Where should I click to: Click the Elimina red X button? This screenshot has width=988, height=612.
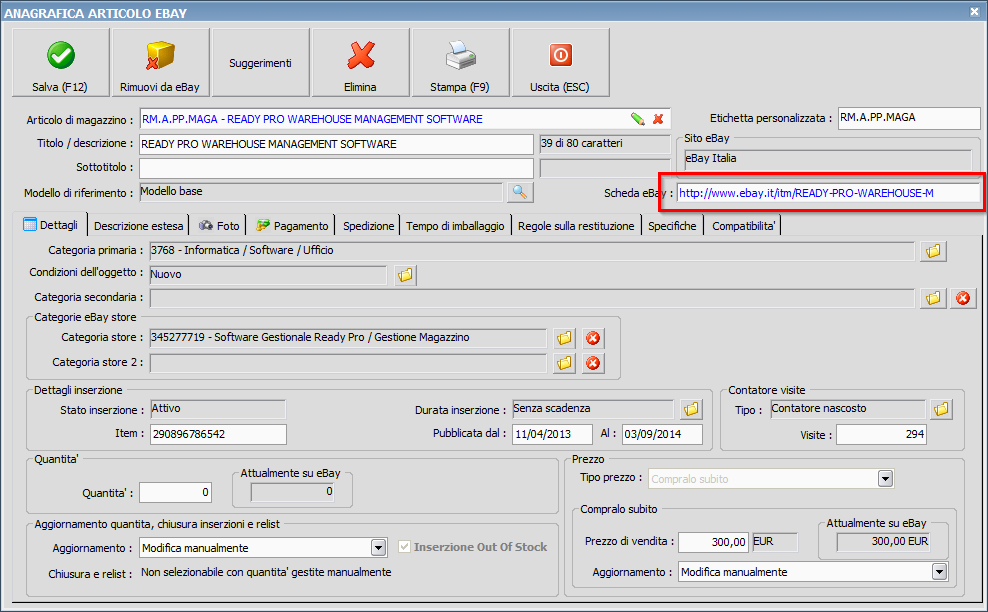[x=360, y=62]
